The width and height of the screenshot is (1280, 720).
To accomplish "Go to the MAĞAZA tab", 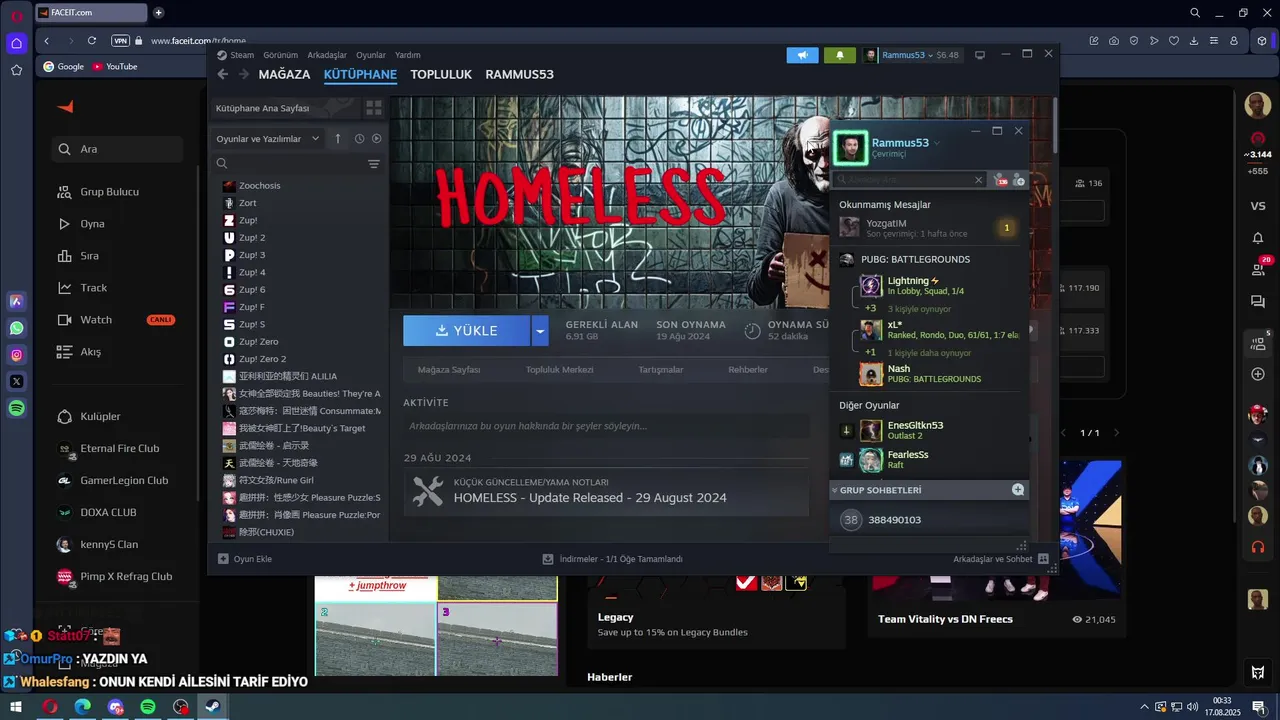I will (284, 75).
